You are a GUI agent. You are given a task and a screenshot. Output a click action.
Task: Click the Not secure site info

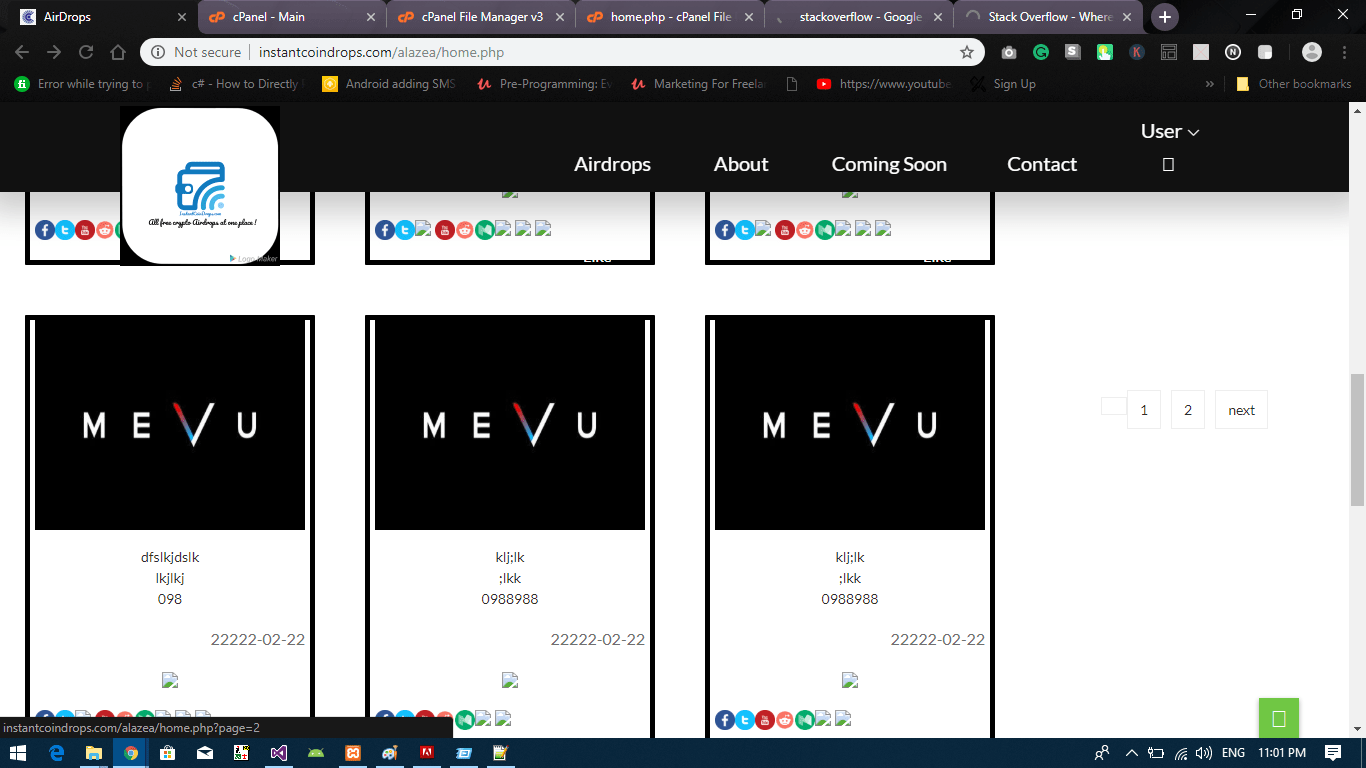point(197,52)
